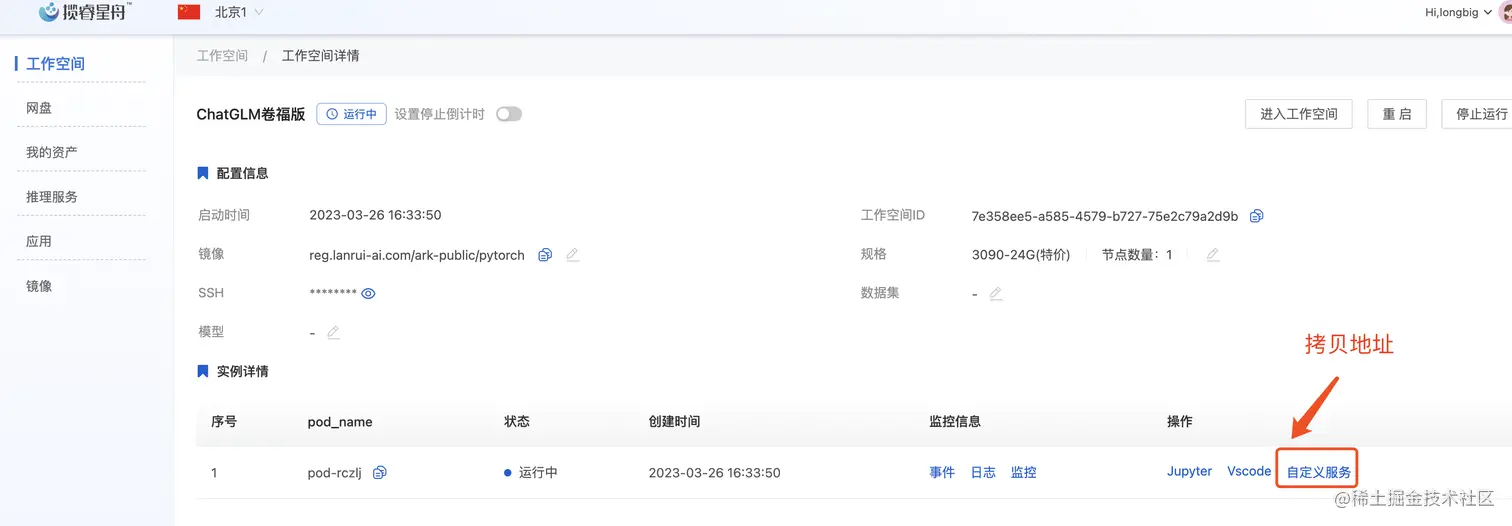
Task: Click the 3090-24G(特价) spec text
Action: click(1021, 255)
